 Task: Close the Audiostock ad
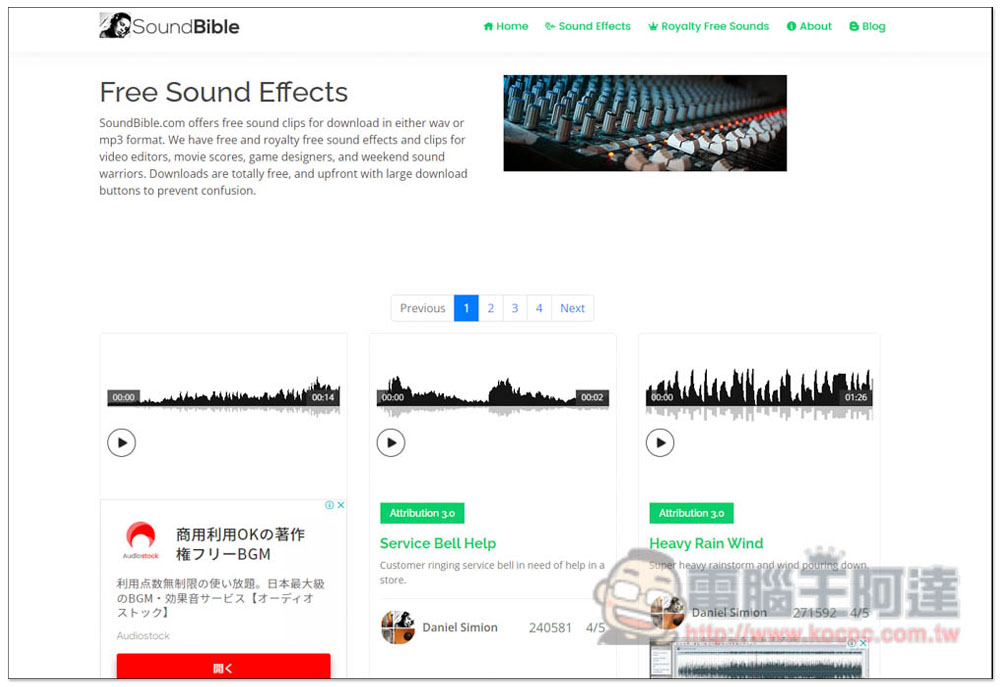click(341, 505)
